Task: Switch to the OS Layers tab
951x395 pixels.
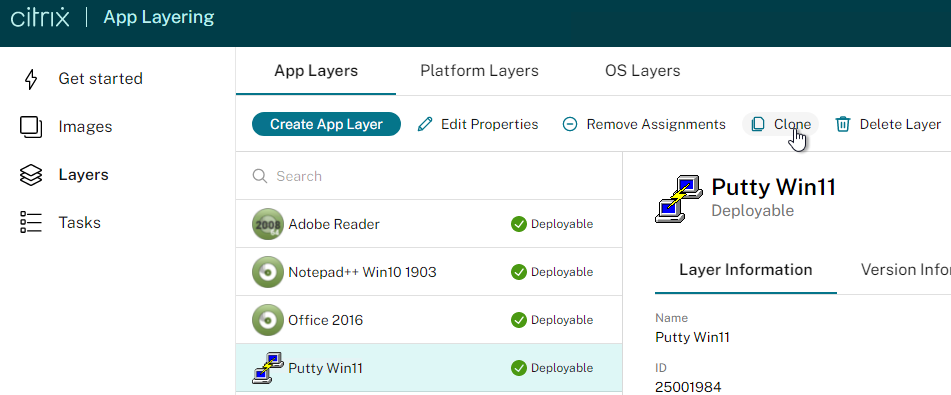Action: (642, 71)
